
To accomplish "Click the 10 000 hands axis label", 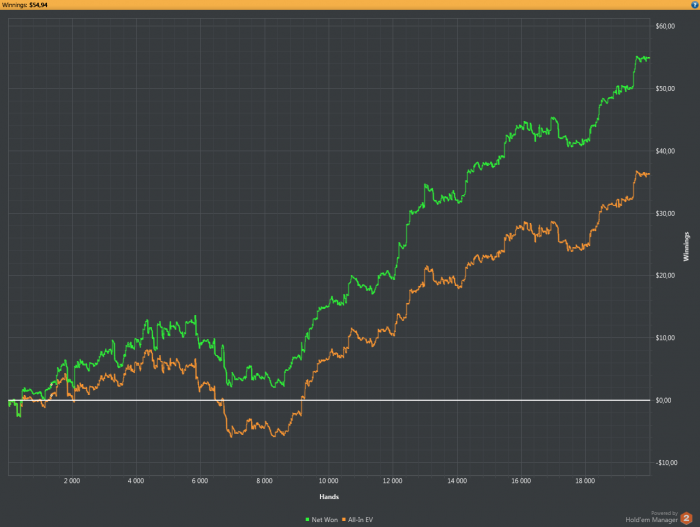I will (328, 481).
